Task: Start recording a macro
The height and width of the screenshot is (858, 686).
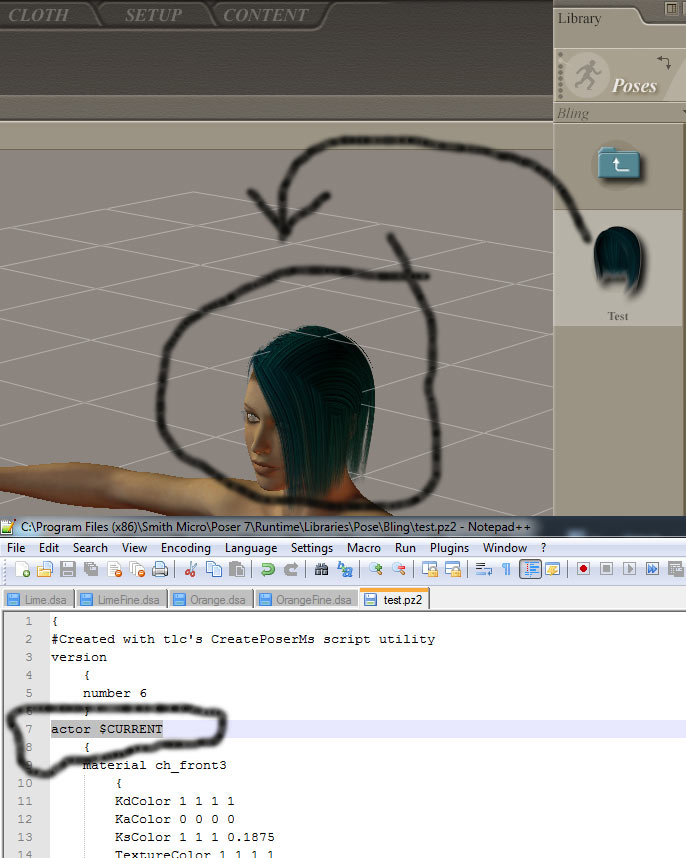Action: pos(583,569)
